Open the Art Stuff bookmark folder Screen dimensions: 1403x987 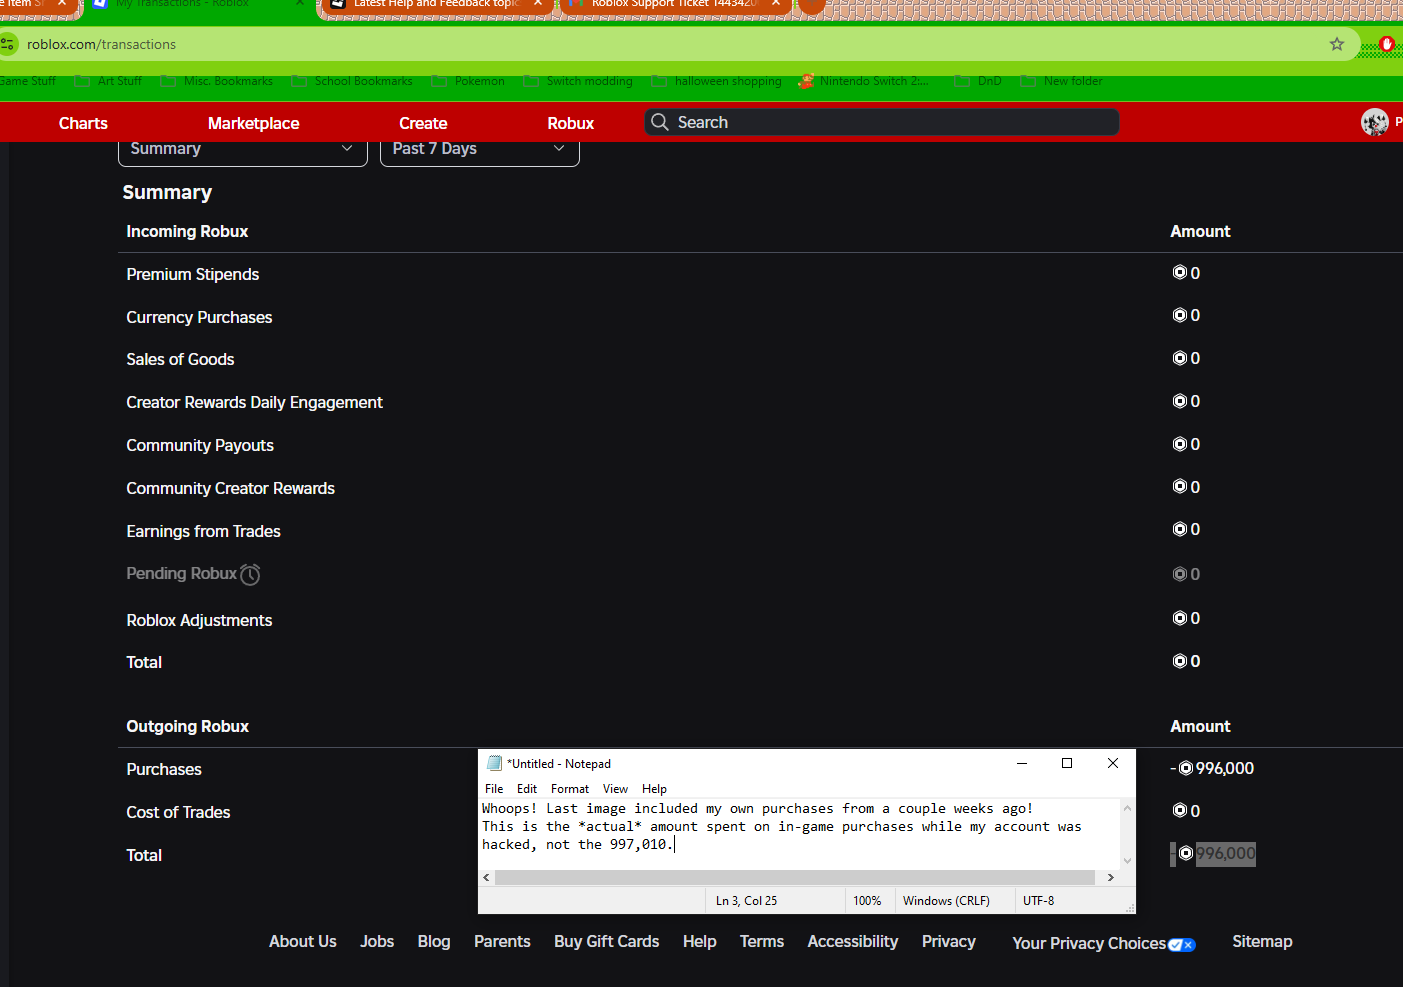(x=108, y=81)
